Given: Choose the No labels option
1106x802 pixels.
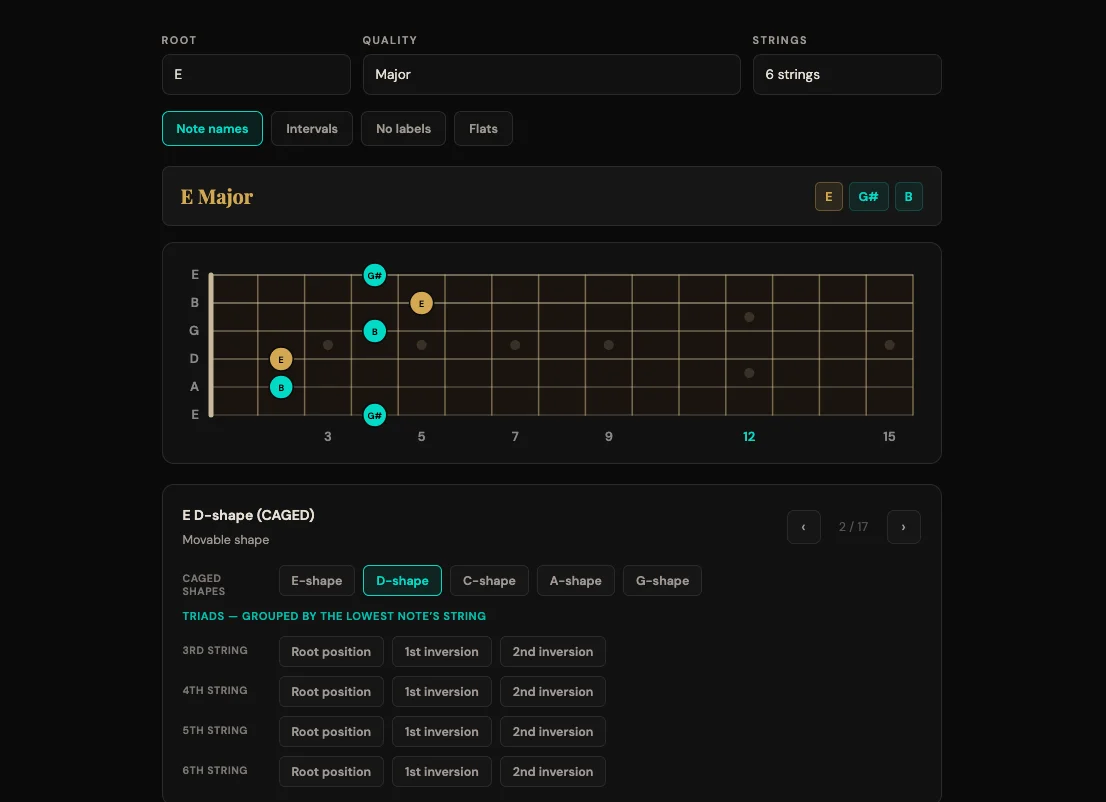Looking at the screenshot, I should 403,128.
